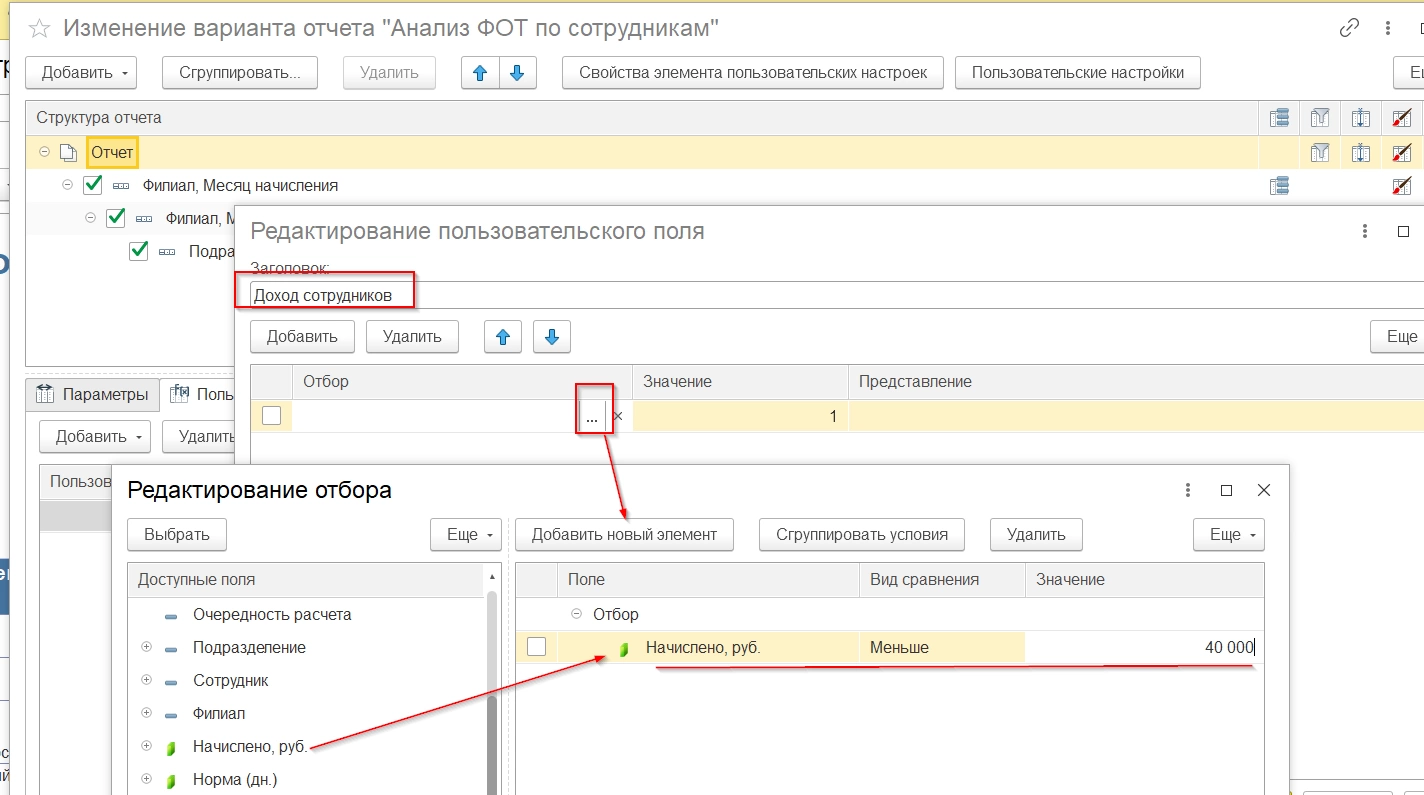1424x795 pixels.
Task: Click Добавить новый элемент
Action: pyautogui.click(x=624, y=534)
